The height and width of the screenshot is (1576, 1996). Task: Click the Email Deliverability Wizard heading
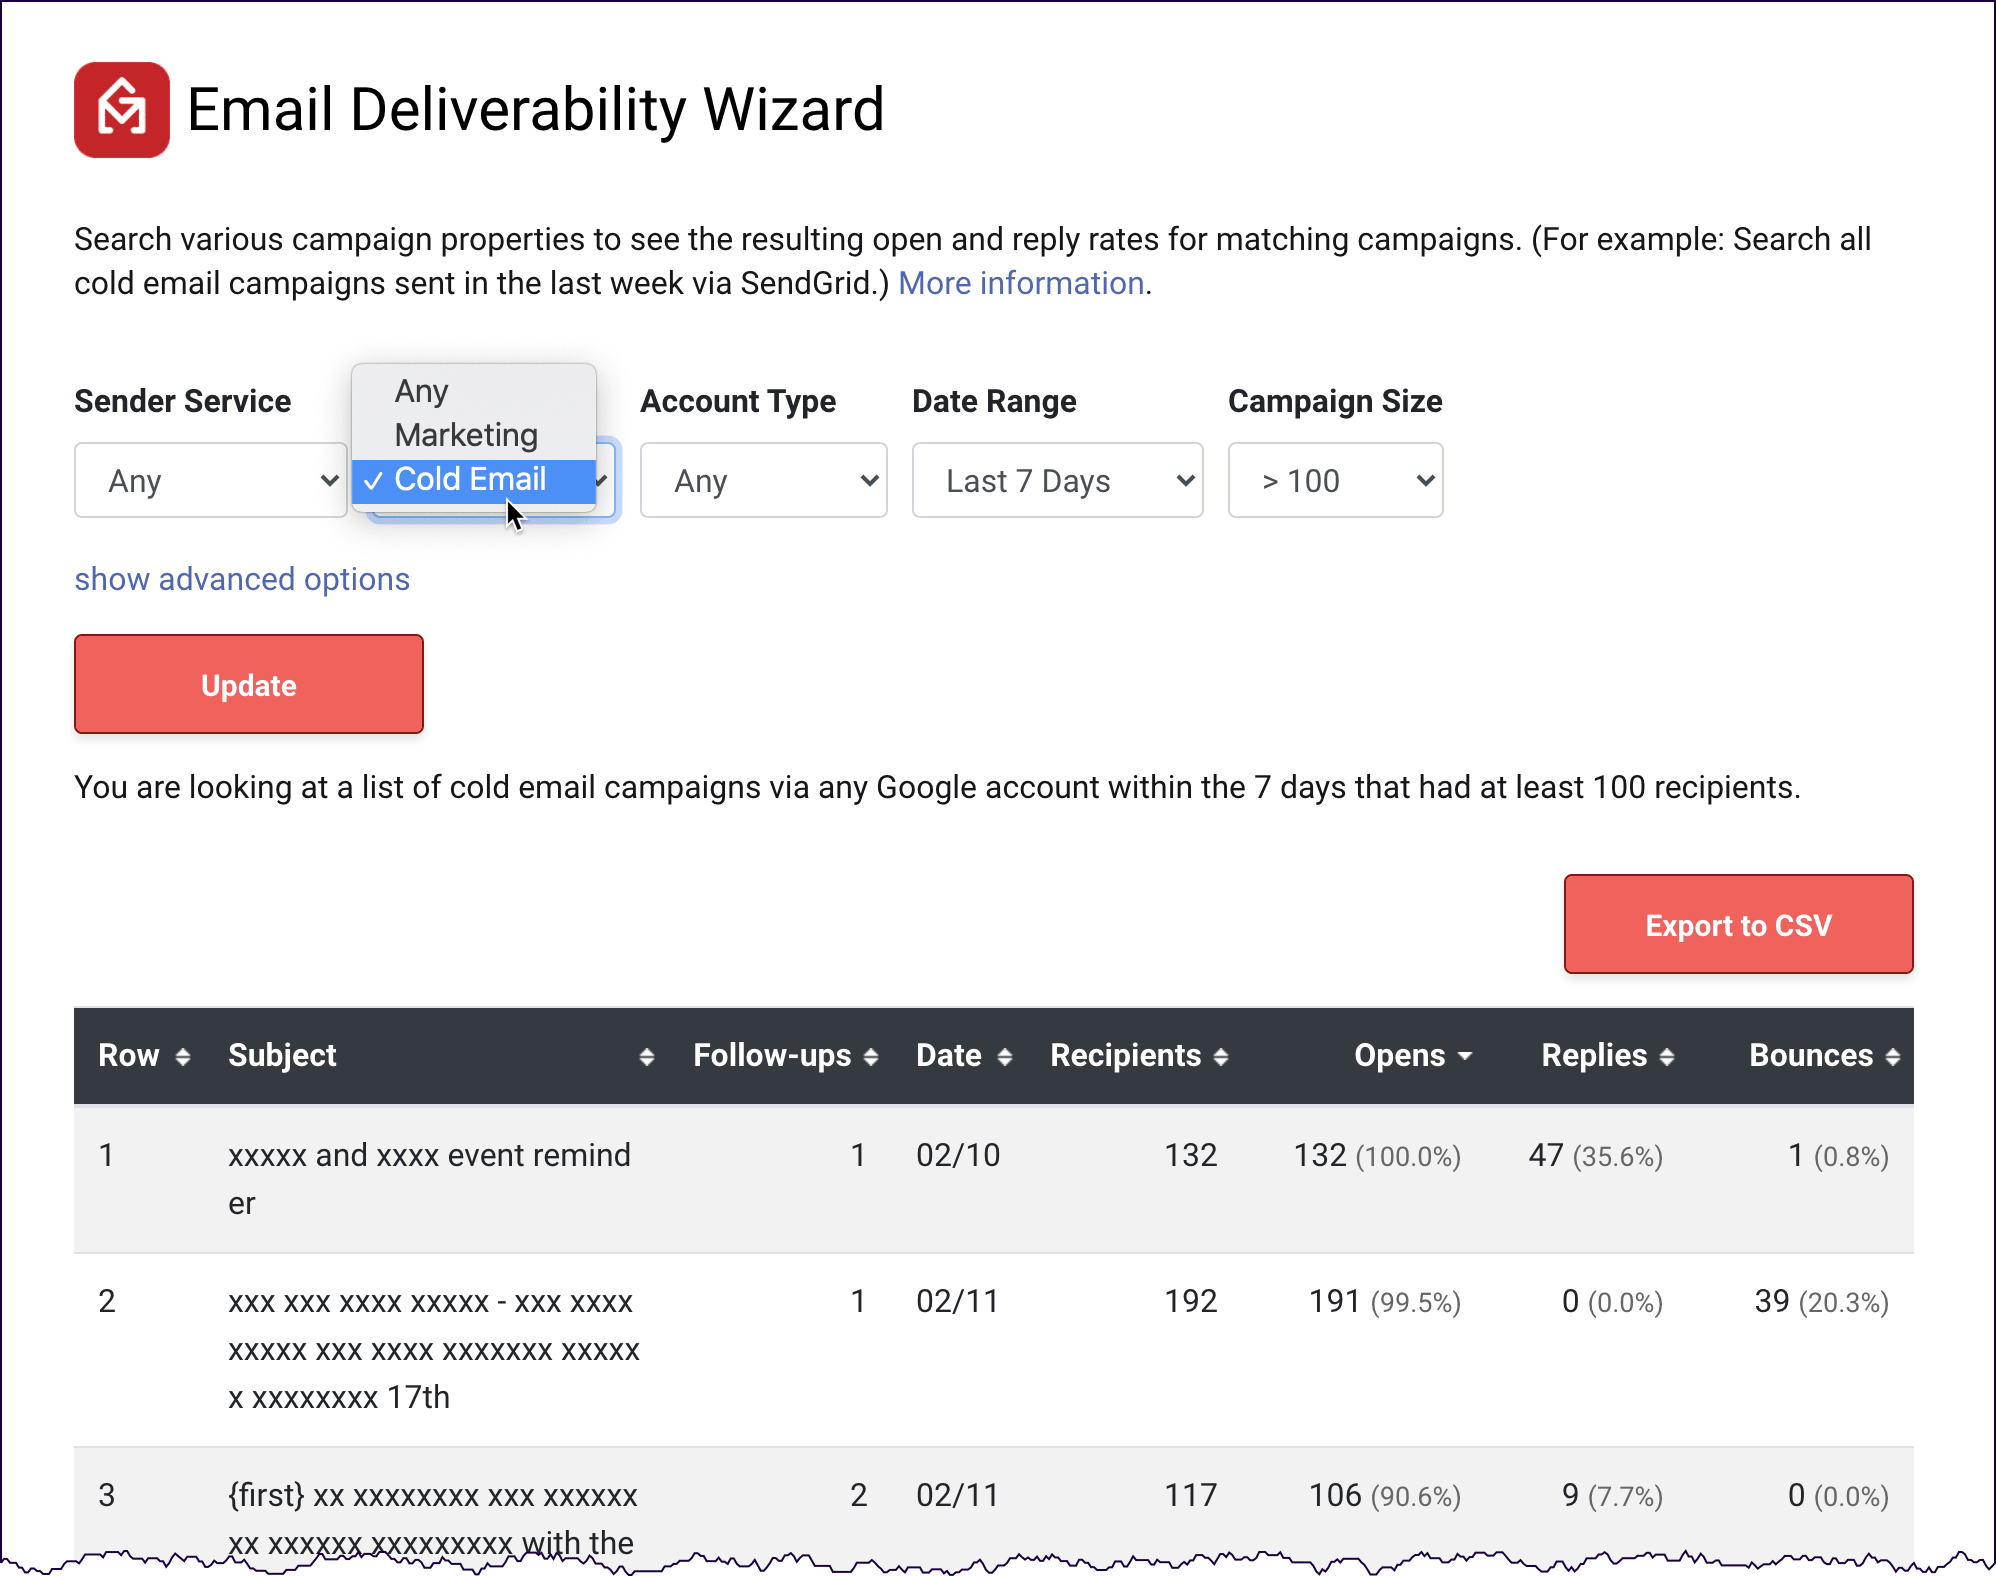coord(536,110)
